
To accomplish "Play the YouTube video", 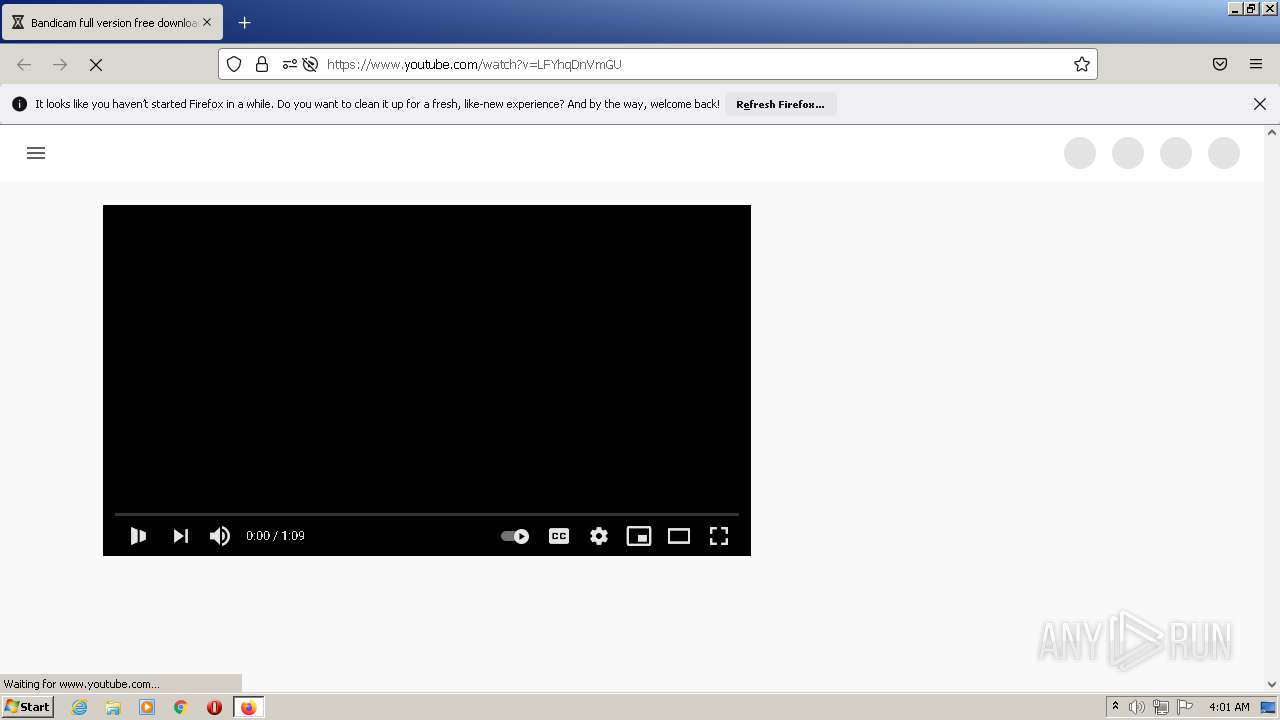I will (x=138, y=536).
